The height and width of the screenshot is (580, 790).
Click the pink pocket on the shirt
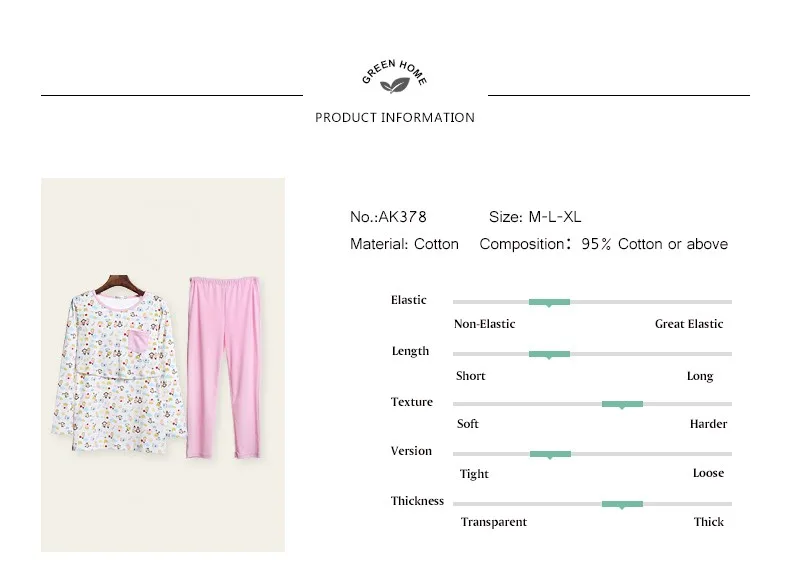coord(138,342)
